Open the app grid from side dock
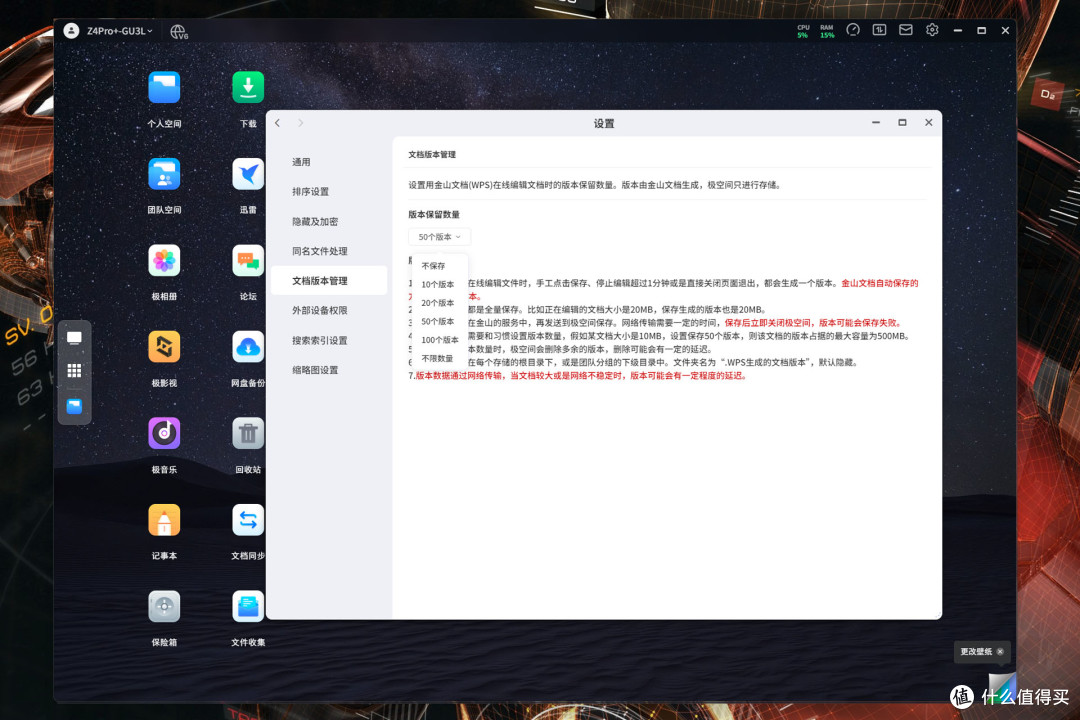 point(74,371)
